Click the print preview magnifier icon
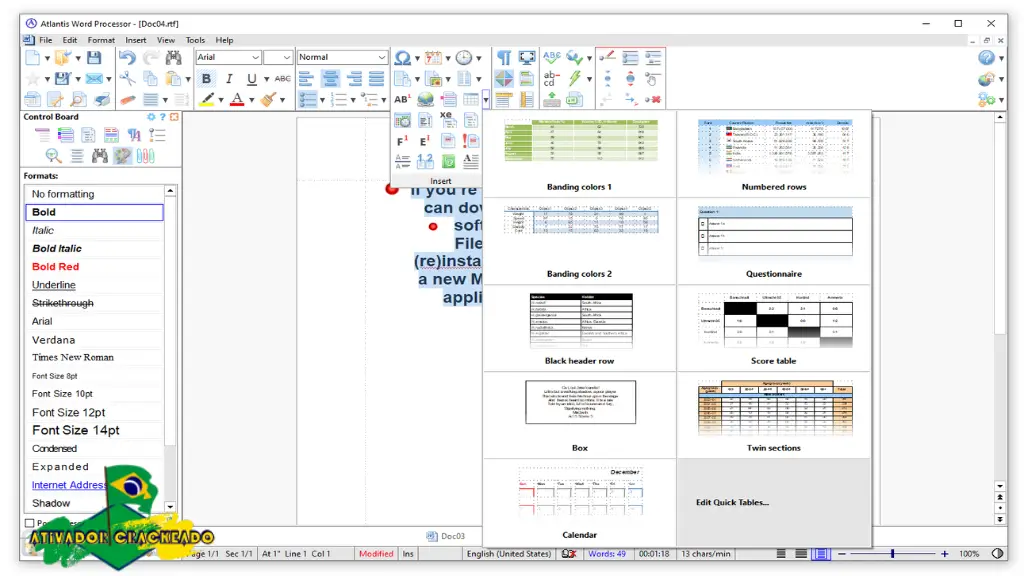The image size is (1024, 576). point(78,100)
